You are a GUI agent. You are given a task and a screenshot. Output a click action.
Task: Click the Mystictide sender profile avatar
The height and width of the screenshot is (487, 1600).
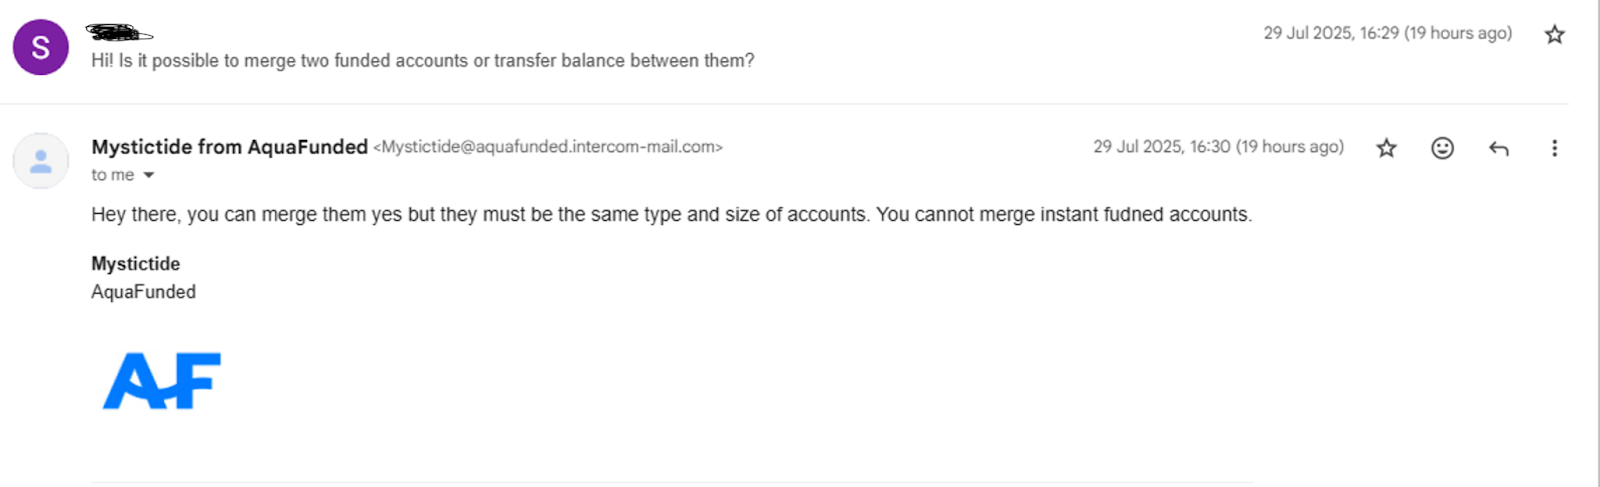pos(41,161)
